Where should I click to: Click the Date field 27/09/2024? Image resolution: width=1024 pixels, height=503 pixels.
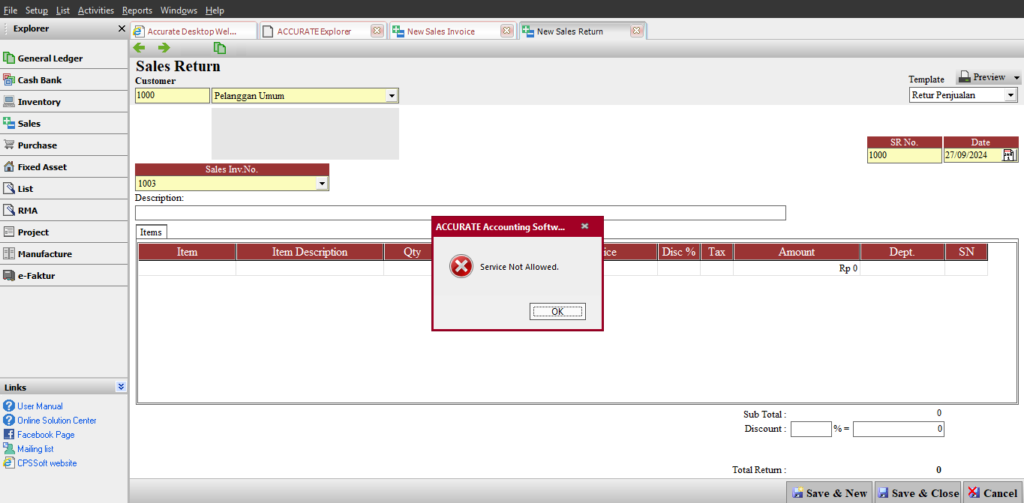tap(973, 155)
